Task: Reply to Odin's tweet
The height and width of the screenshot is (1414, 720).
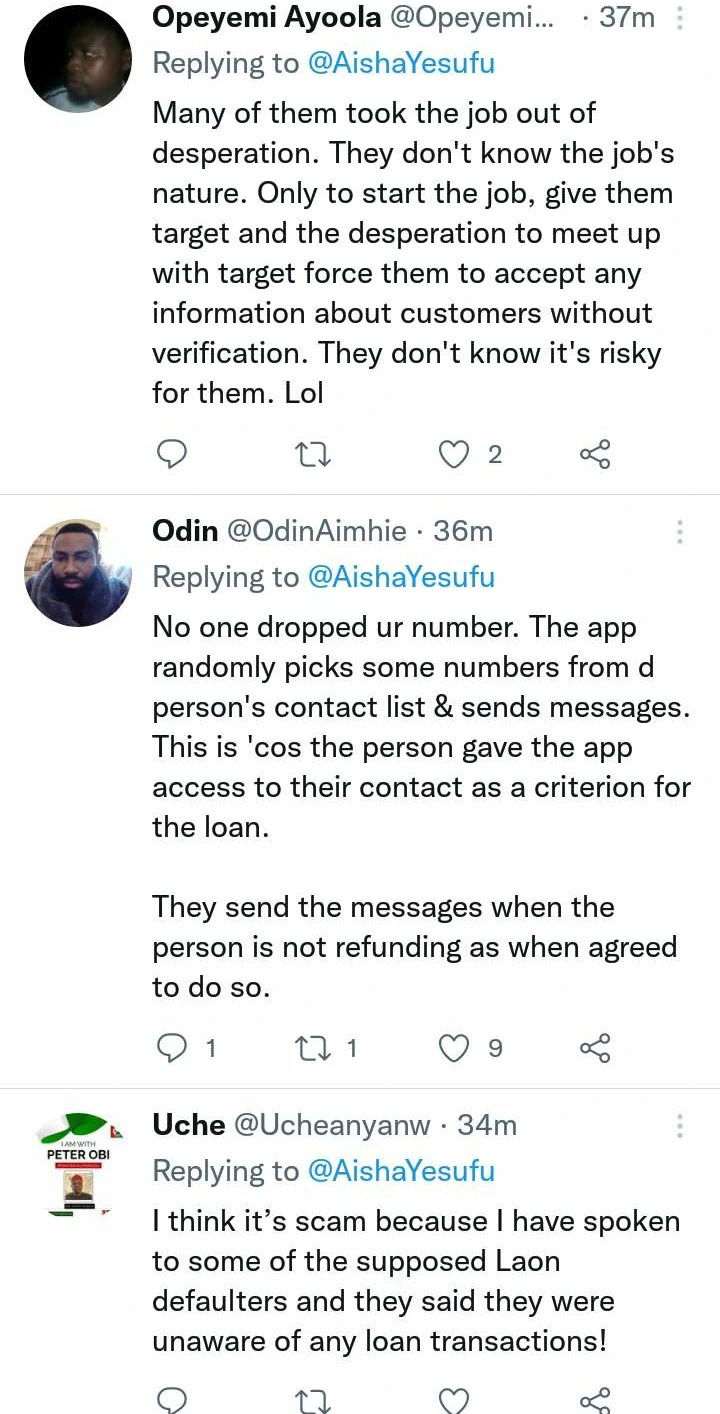Action: [173, 1048]
